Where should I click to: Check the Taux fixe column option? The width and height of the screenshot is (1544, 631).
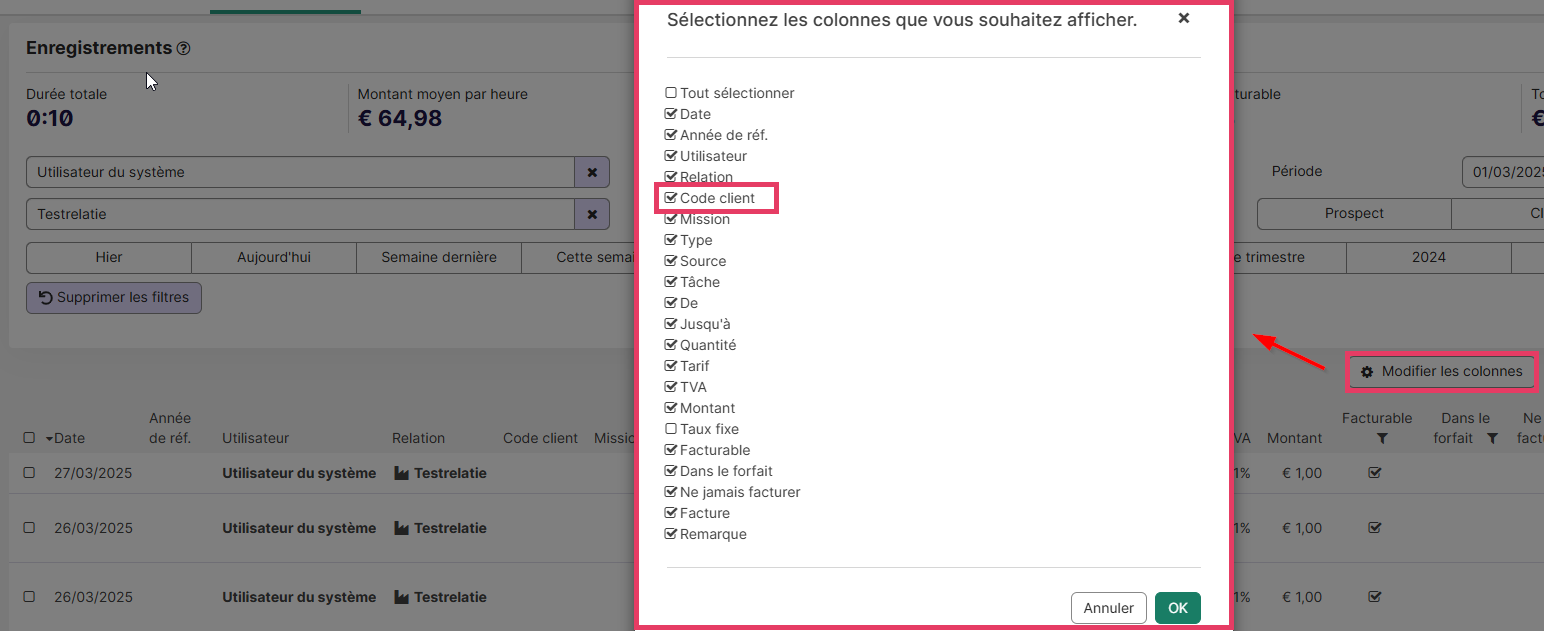671,429
